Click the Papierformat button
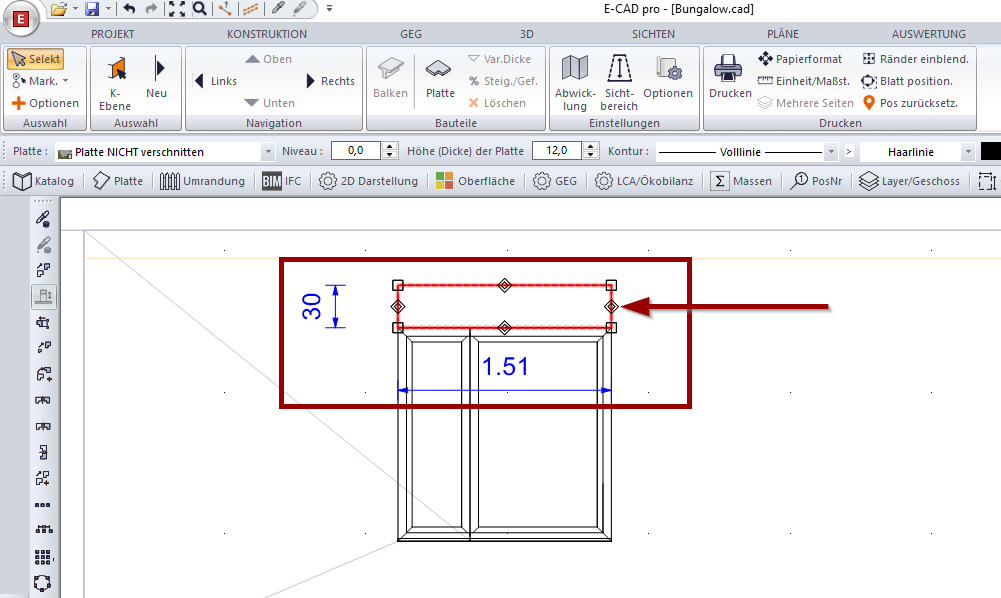Screen dimensions: 1001x598 [x=800, y=59]
